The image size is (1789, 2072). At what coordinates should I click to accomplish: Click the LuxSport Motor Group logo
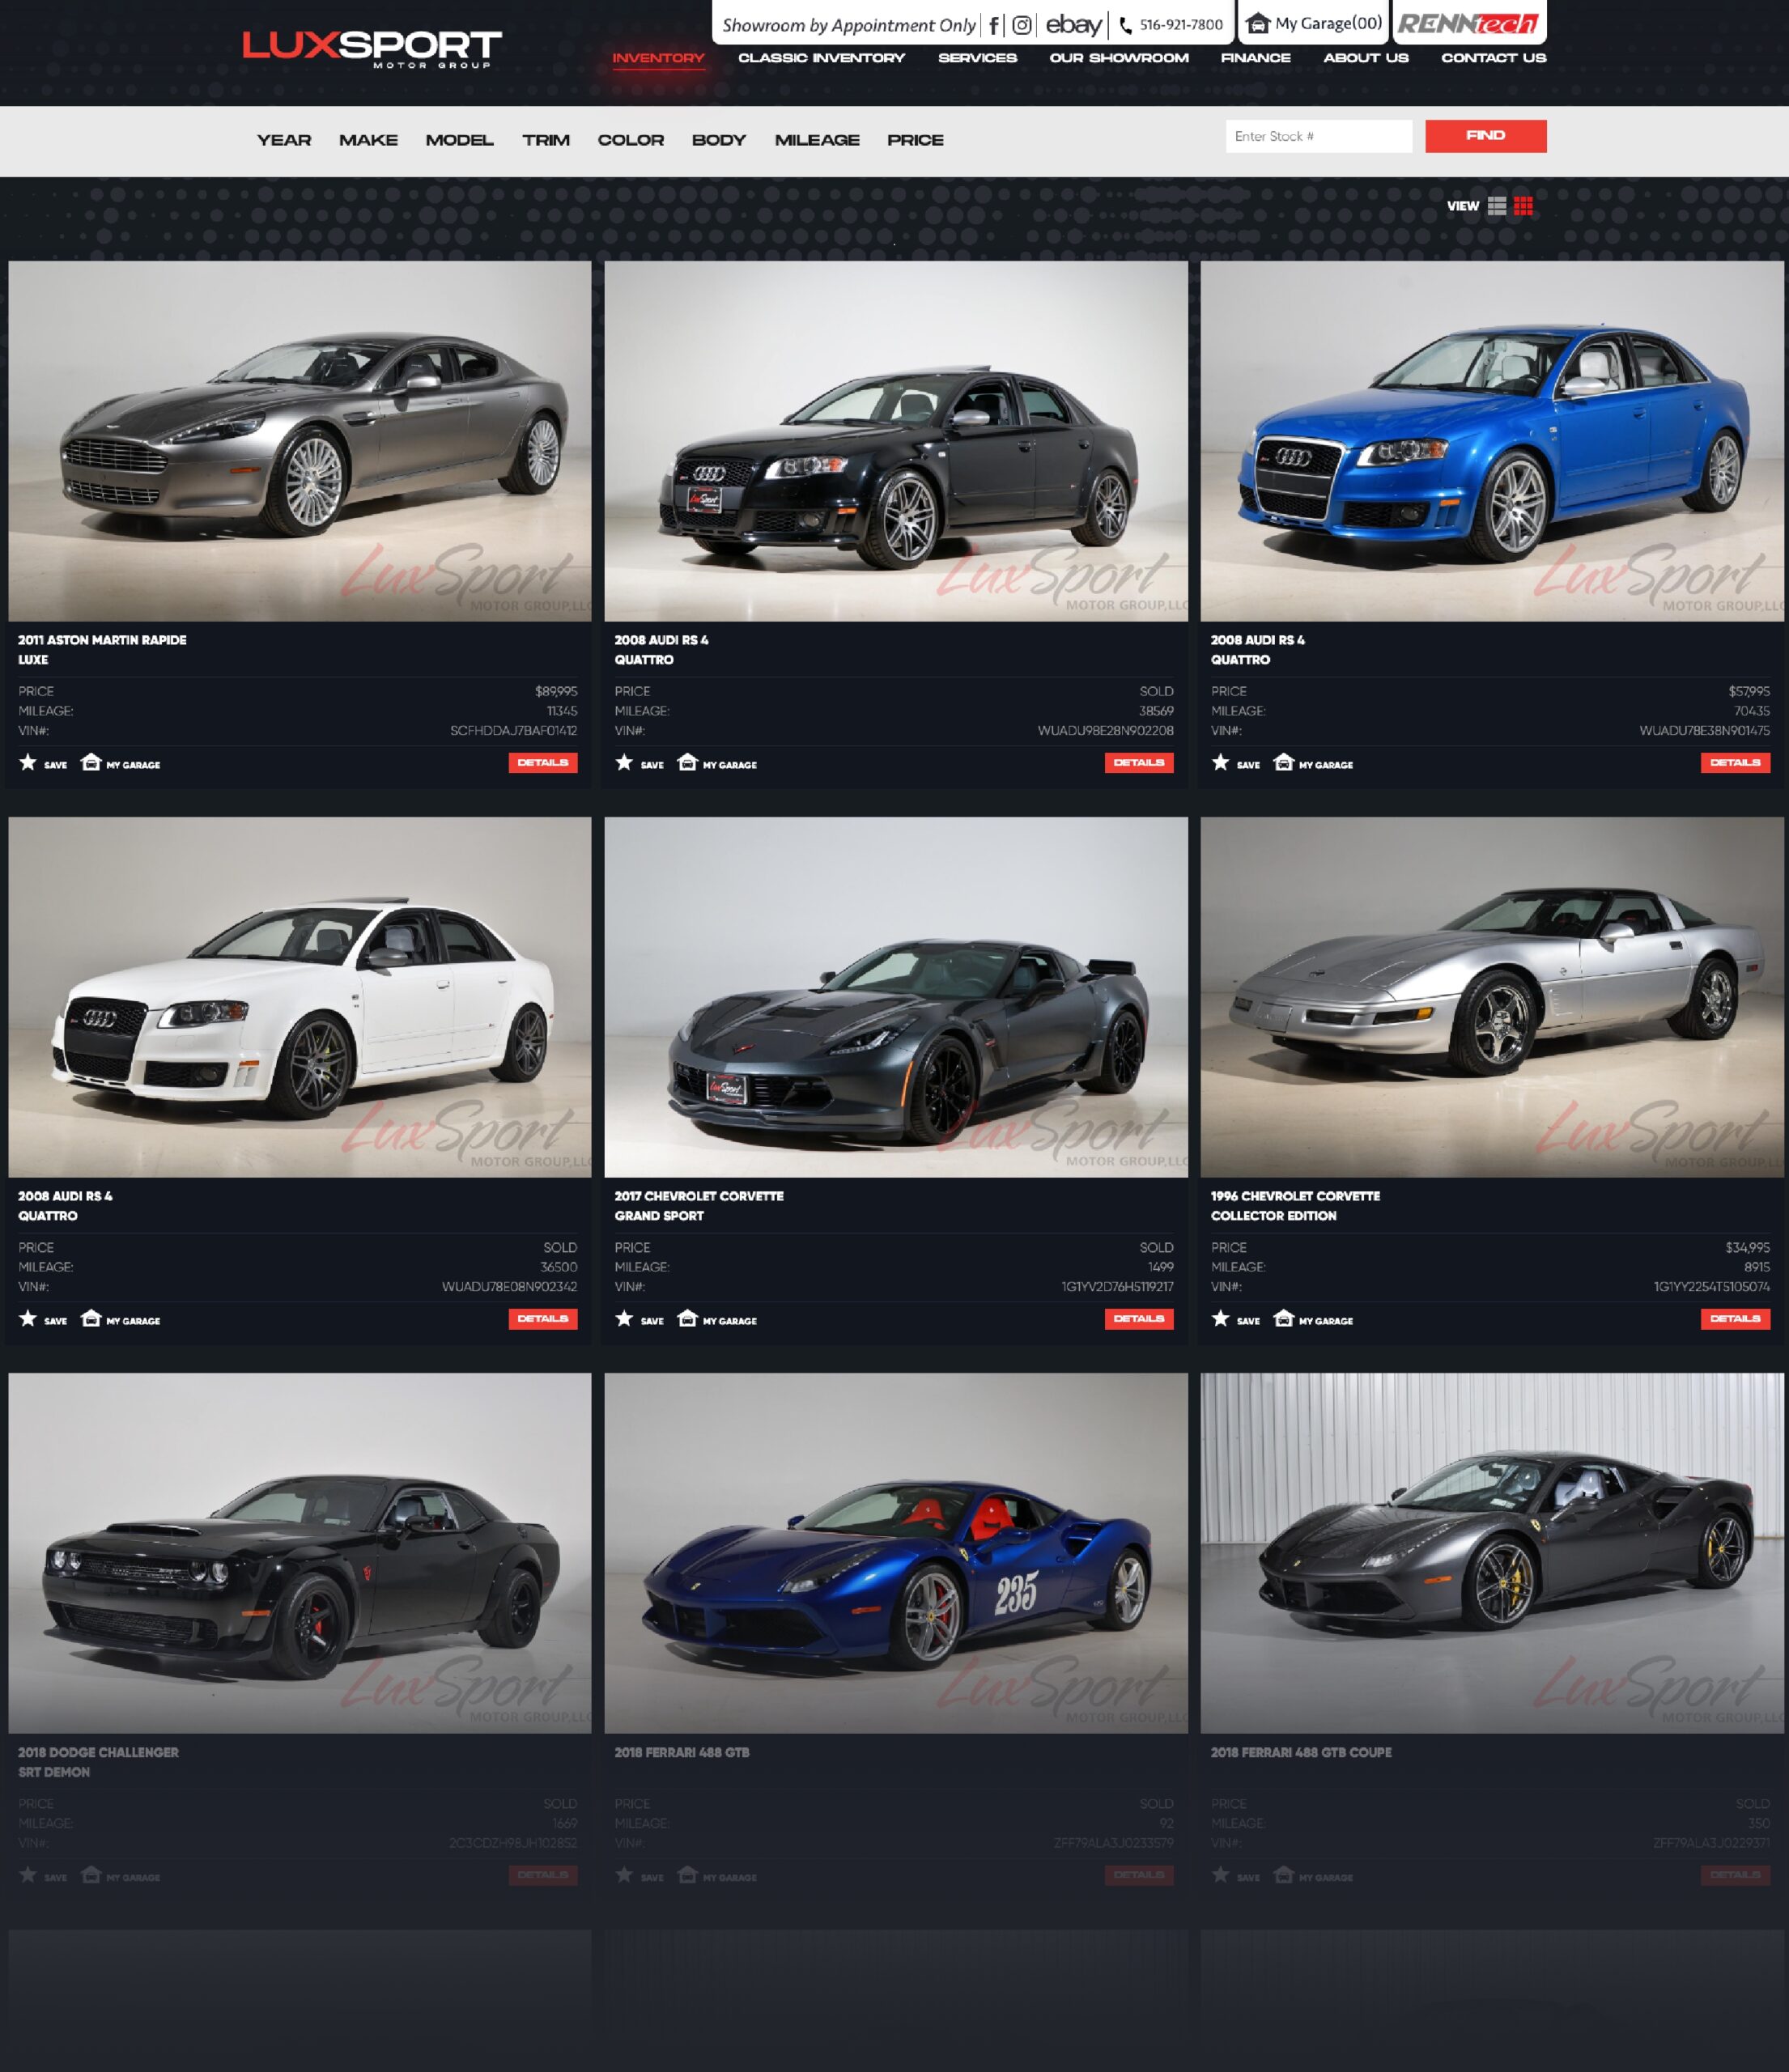[372, 49]
